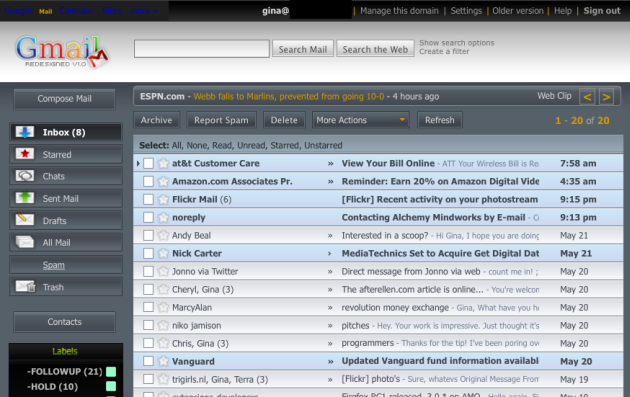
Task: Select the Andy Beal checkbox
Action: (x=148, y=235)
